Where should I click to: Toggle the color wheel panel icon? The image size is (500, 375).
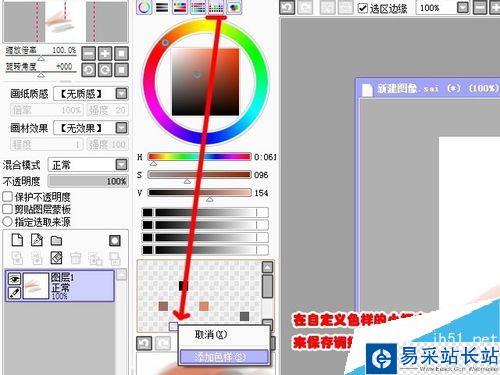(x=144, y=7)
